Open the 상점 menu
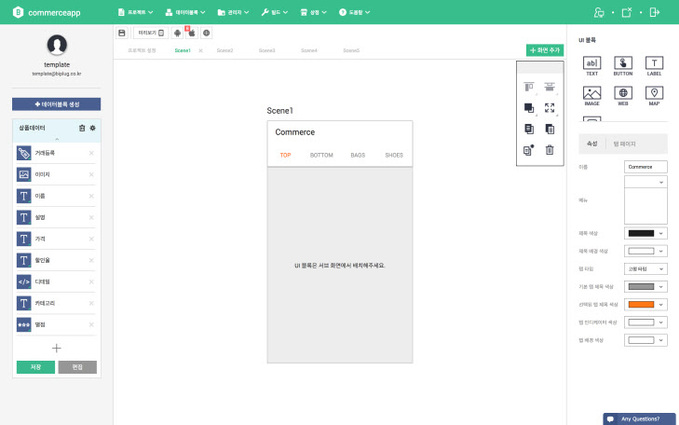Image resolution: width=679 pixels, height=425 pixels. pyautogui.click(x=314, y=12)
